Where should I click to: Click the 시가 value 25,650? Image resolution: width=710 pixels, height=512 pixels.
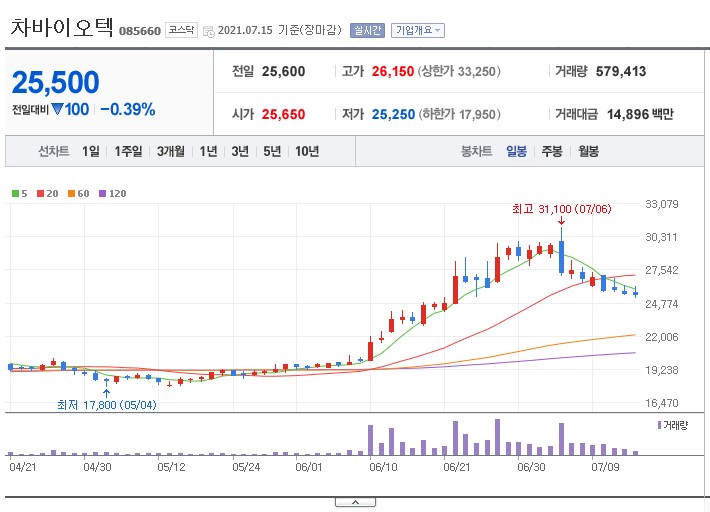point(283,115)
